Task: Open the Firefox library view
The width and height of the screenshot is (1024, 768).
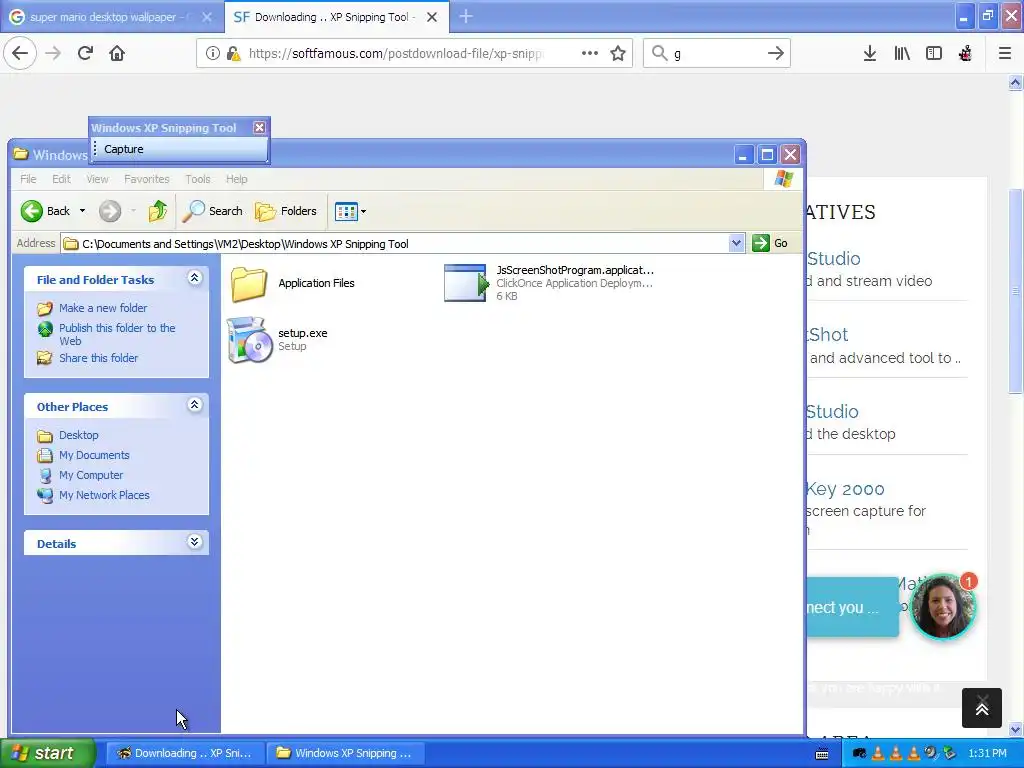Action: tap(902, 53)
